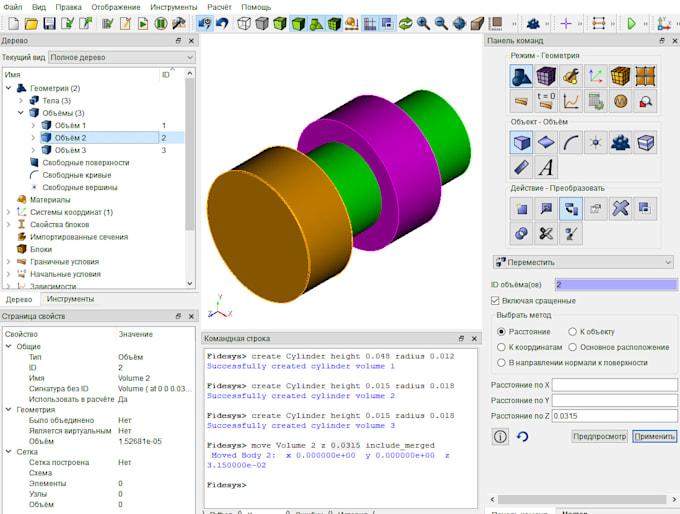Open the 'Расчёт' menu
The height and width of the screenshot is (514, 680).
tap(219, 7)
